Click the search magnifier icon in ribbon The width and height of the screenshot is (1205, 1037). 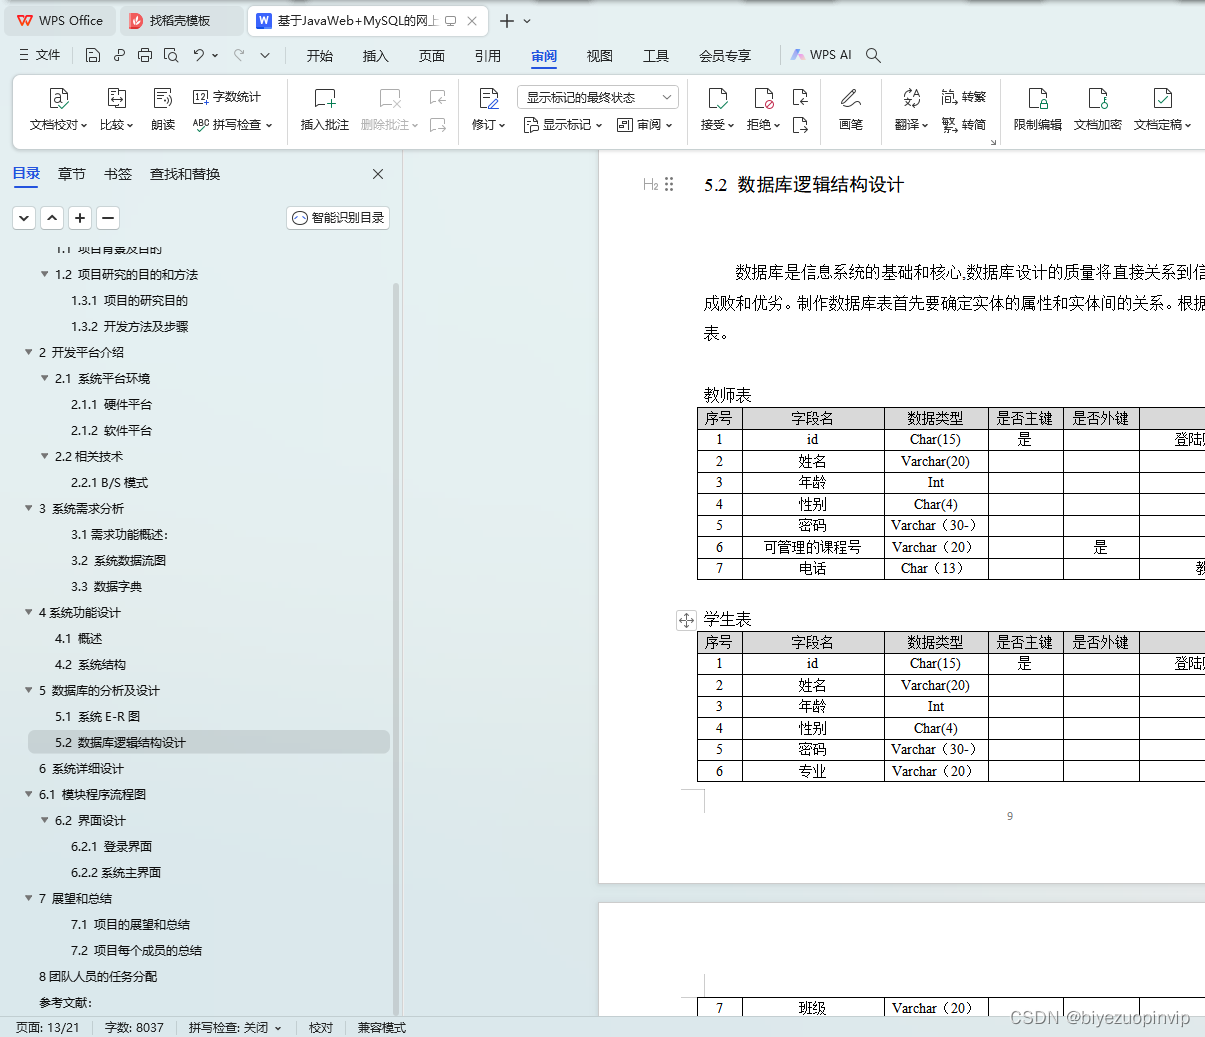[873, 55]
